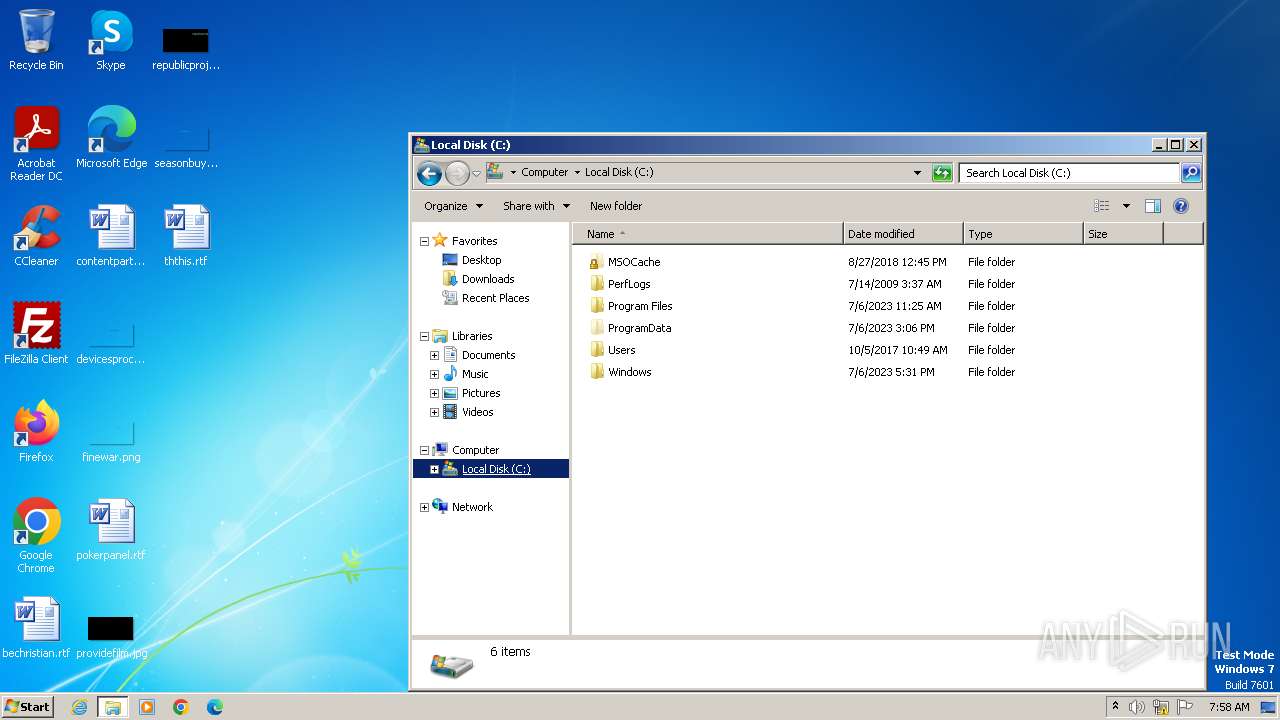Expand the Music library node
The image size is (1280, 720).
point(434,374)
